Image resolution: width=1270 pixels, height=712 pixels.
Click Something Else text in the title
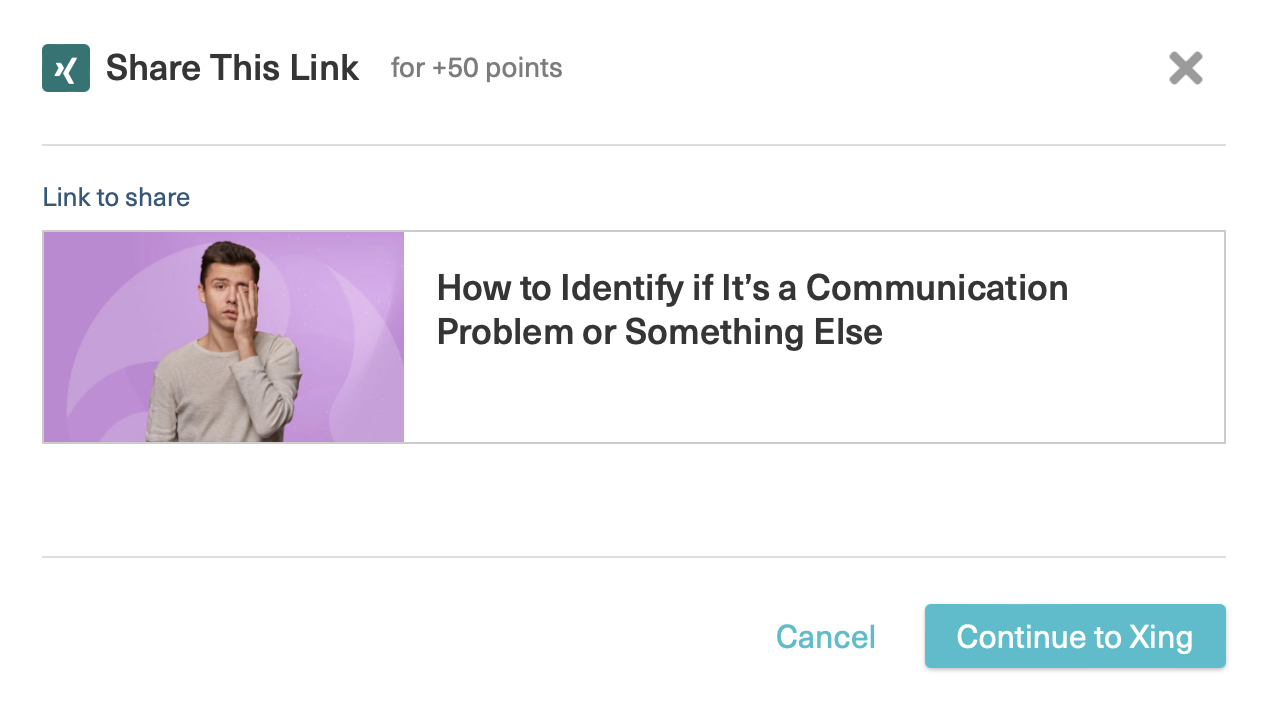(754, 332)
